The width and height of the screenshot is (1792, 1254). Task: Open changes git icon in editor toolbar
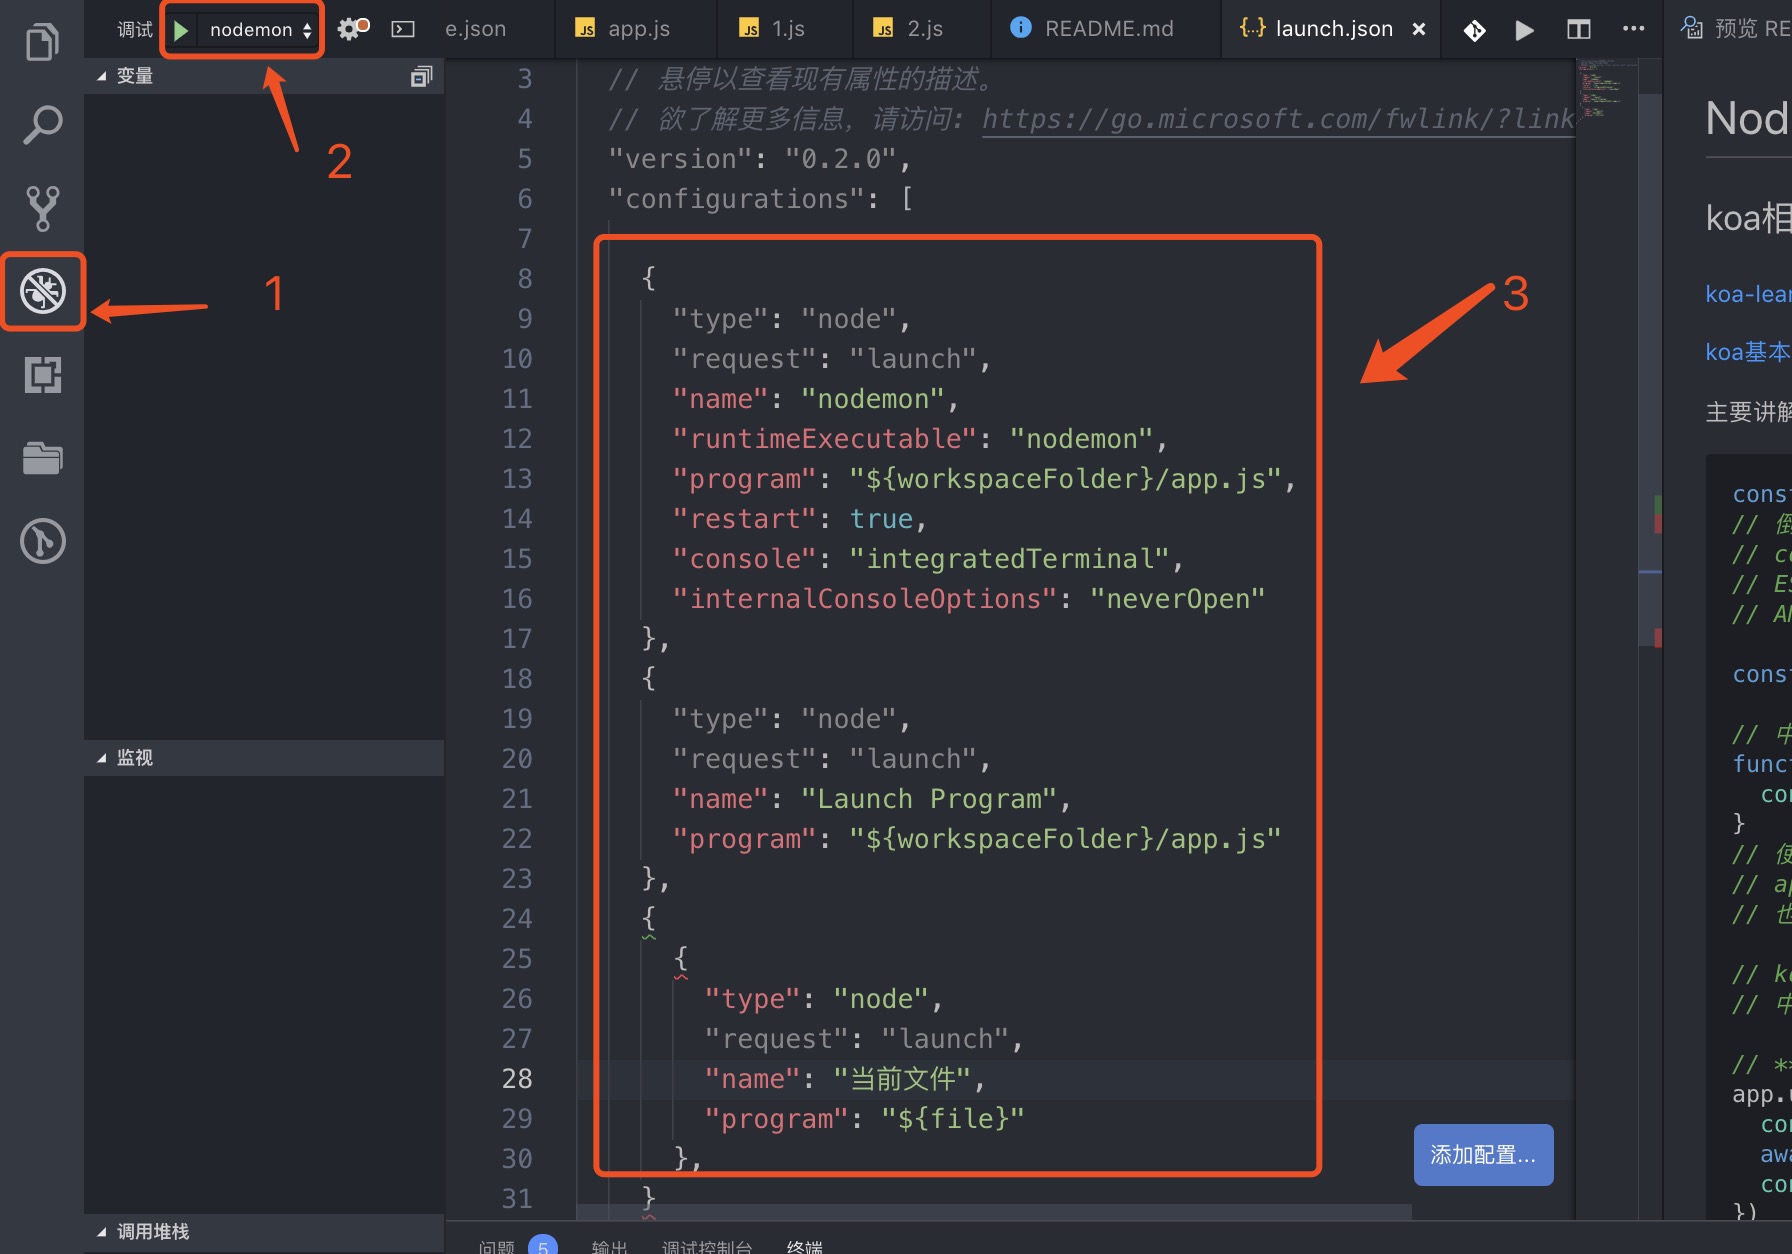click(x=1474, y=30)
